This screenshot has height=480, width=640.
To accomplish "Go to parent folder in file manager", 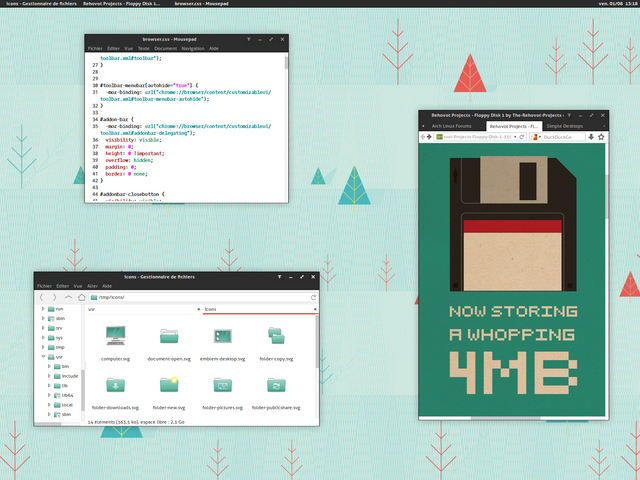I will pos(68,297).
